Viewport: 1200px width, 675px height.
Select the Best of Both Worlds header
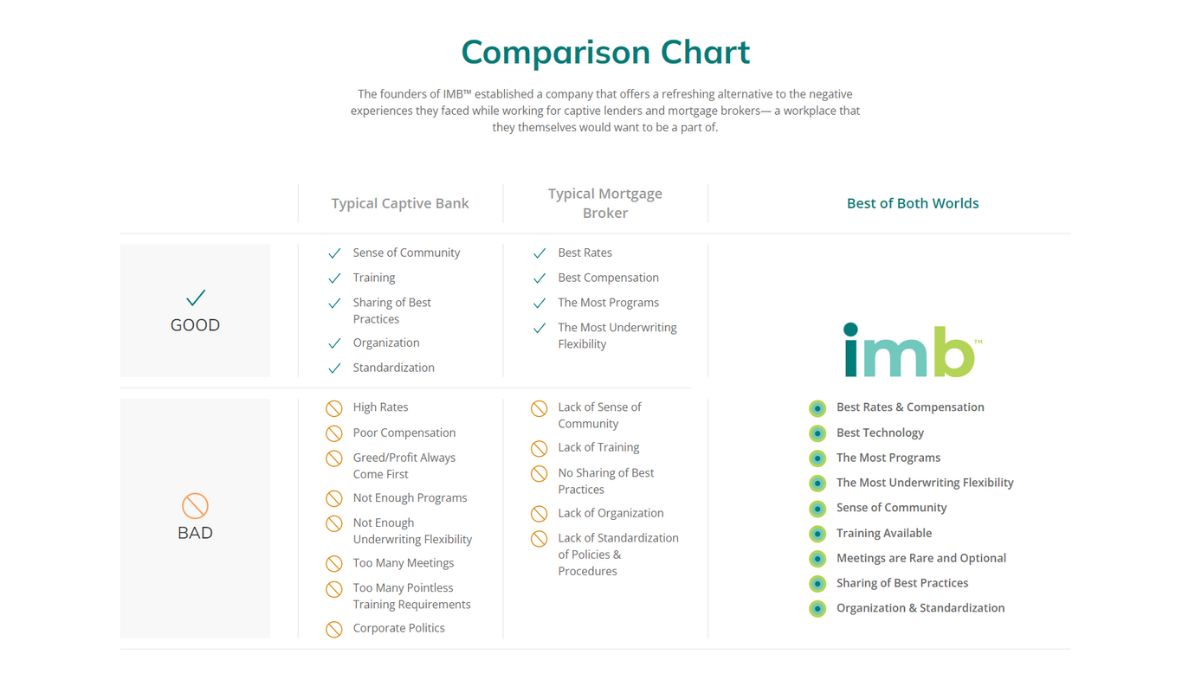click(x=912, y=203)
